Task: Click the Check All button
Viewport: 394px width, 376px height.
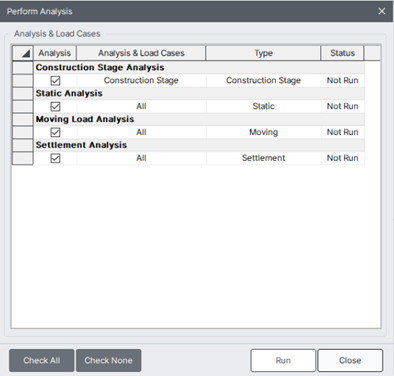Action: pos(42,360)
